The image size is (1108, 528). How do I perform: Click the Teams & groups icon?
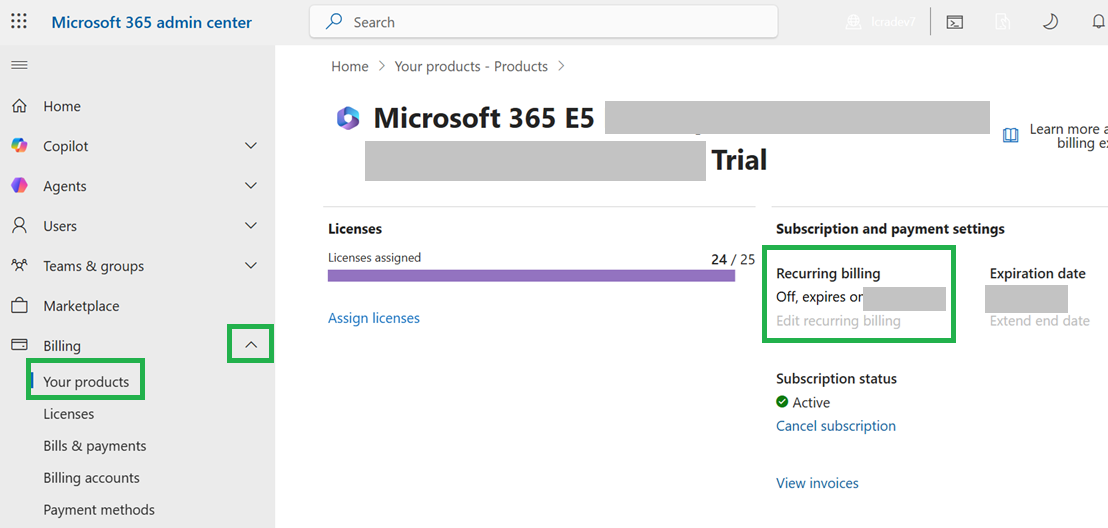click(20, 266)
